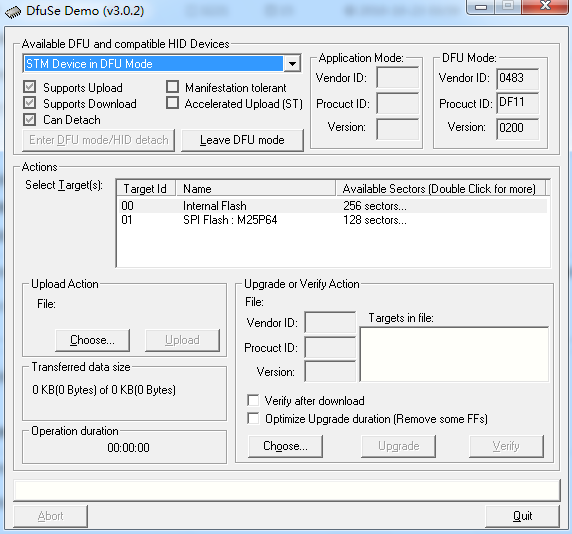Click the Targets in file list box
This screenshot has width=572, height=534.
454,354
